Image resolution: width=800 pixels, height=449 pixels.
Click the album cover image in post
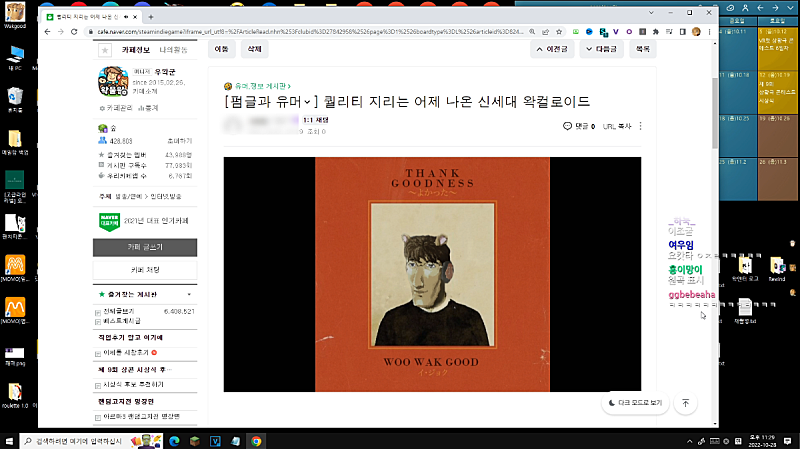(432, 275)
